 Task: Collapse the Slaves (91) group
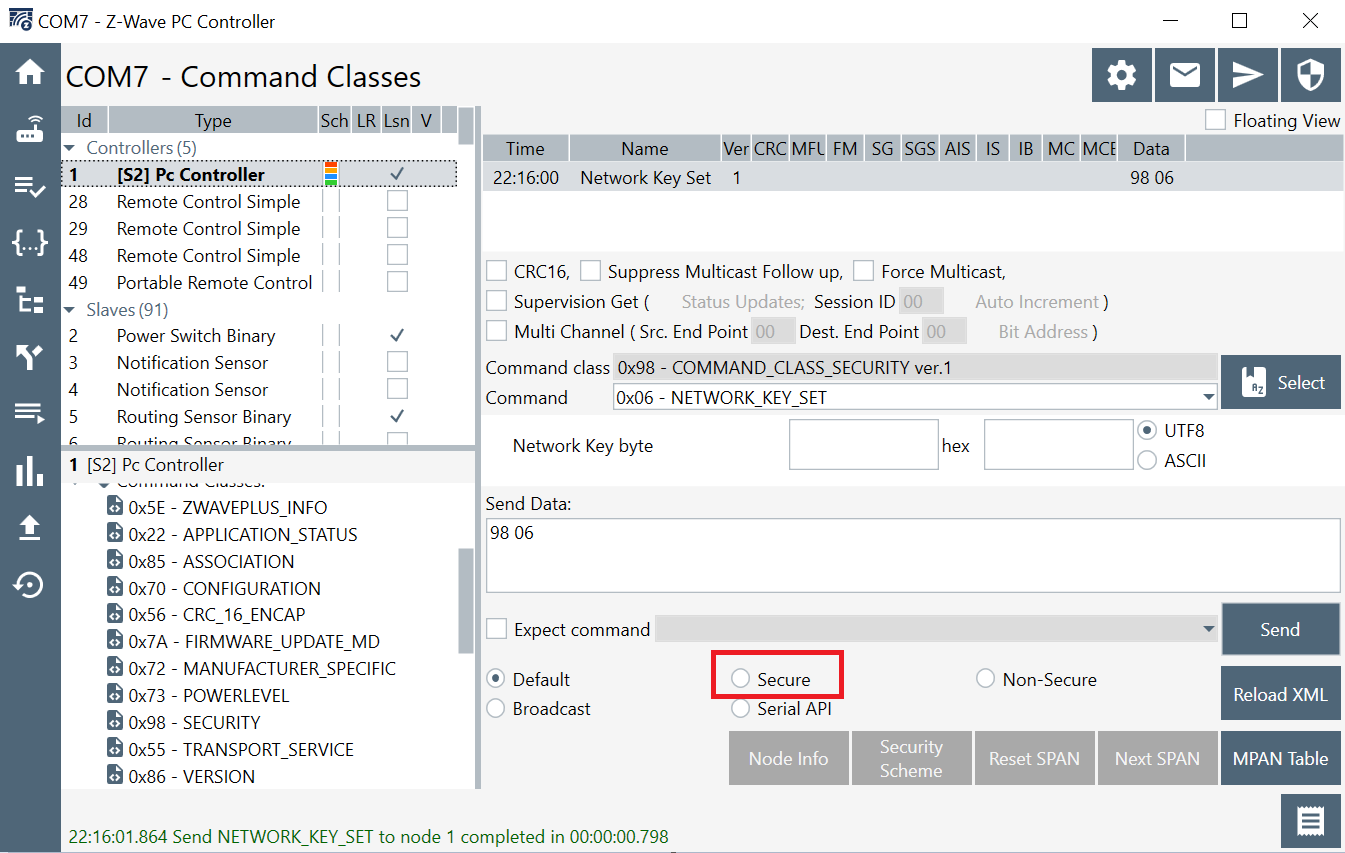69,310
